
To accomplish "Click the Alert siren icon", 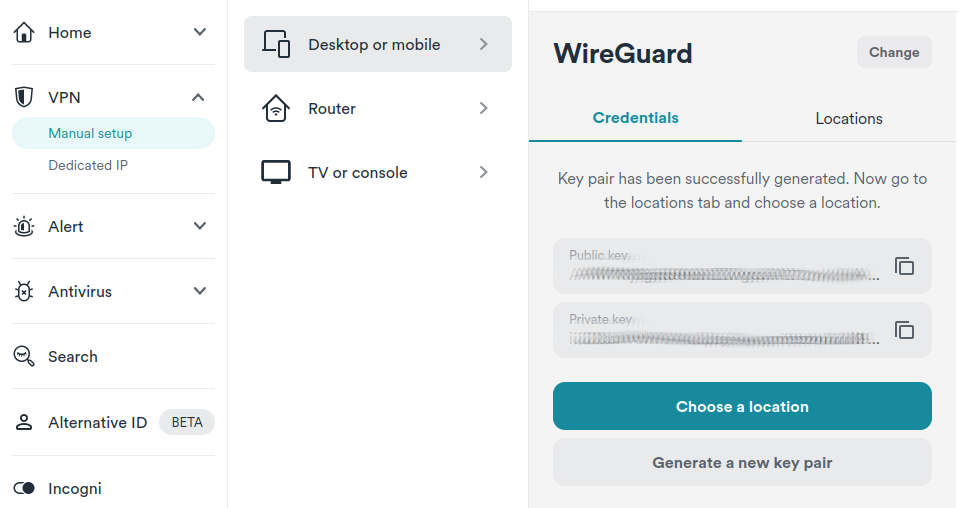I will tap(24, 227).
